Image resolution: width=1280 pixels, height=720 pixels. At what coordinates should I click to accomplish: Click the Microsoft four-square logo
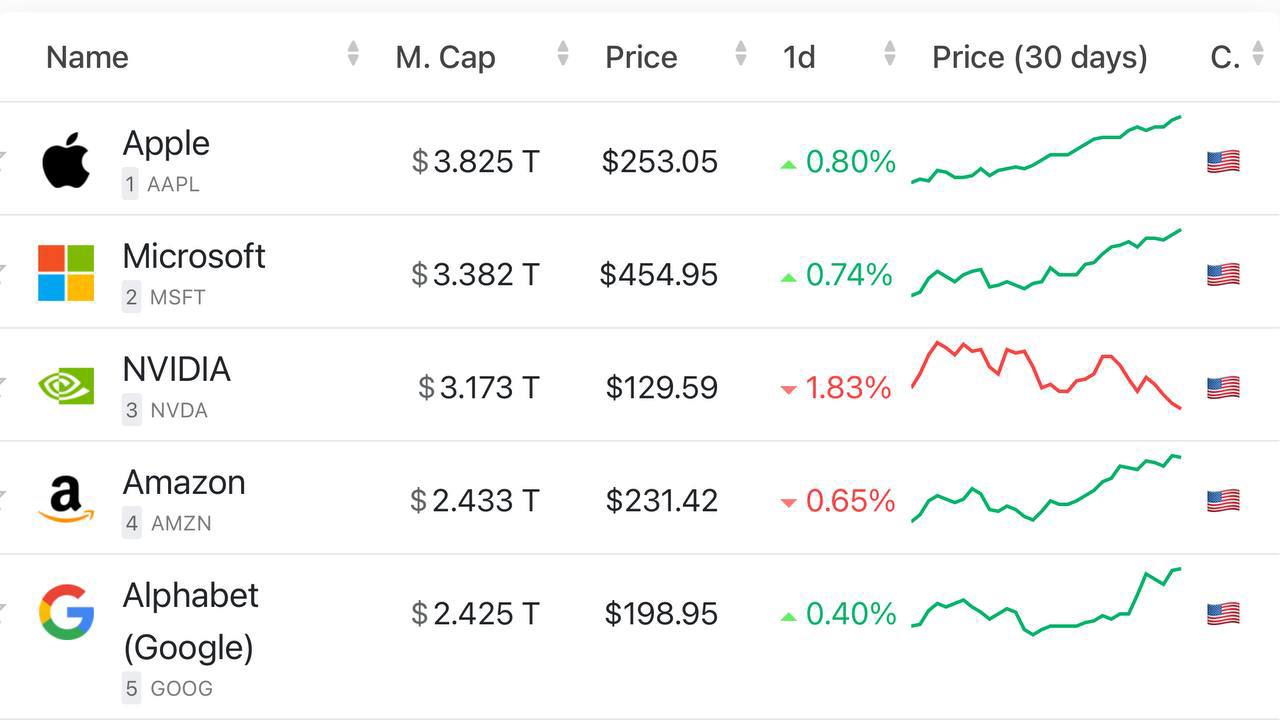66,273
